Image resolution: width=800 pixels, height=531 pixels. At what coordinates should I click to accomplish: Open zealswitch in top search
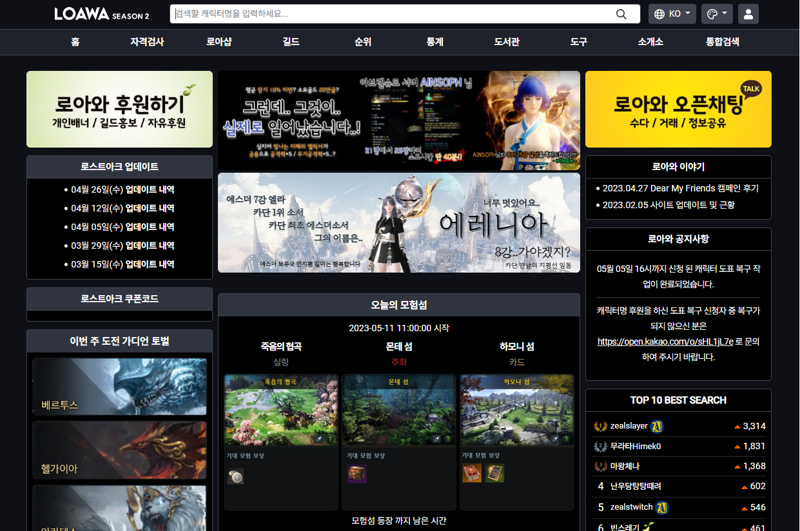(x=632, y=507)
